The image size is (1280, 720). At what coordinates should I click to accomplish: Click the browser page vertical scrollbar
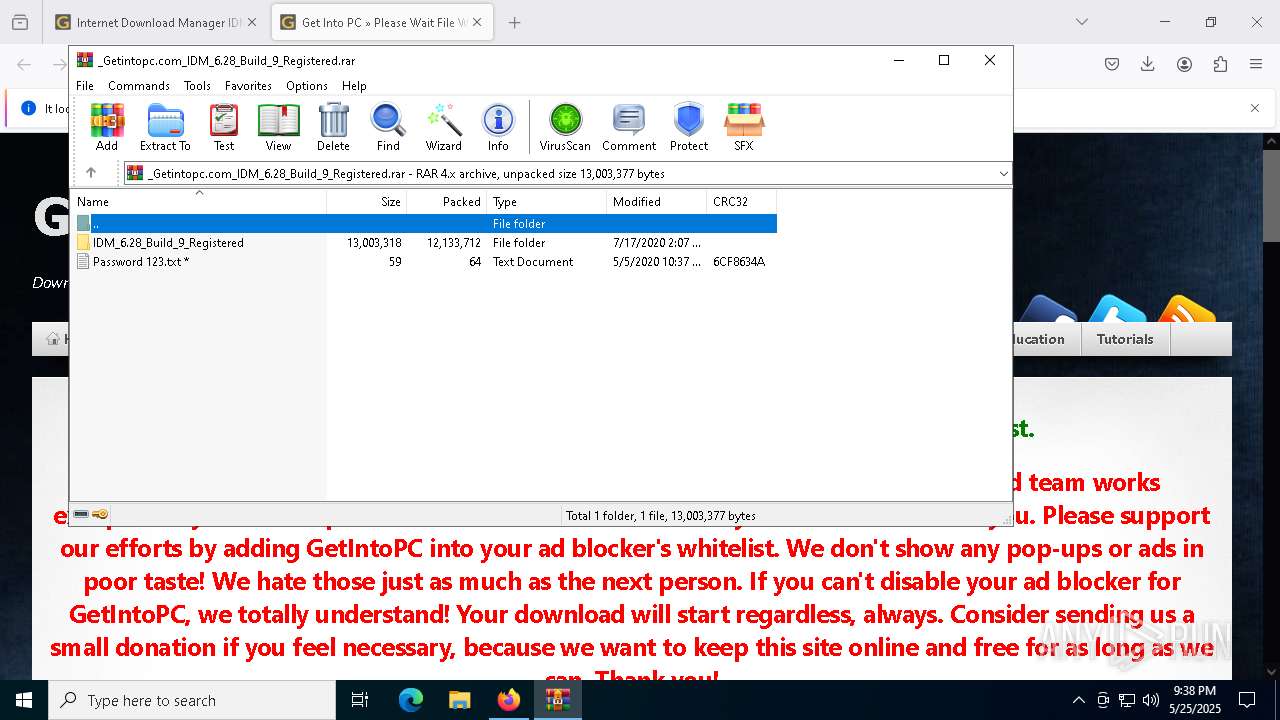[1271, 196]
